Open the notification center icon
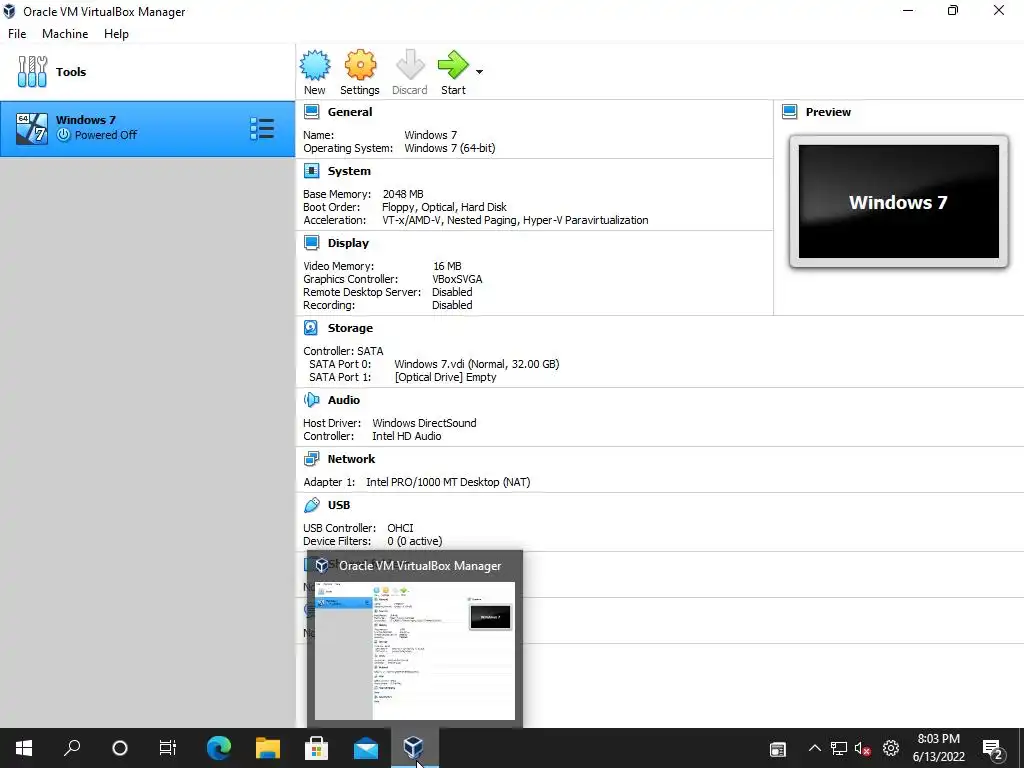Image resolution: width=1024 pixels, height=768 pixels. click(x=993, y=748)
